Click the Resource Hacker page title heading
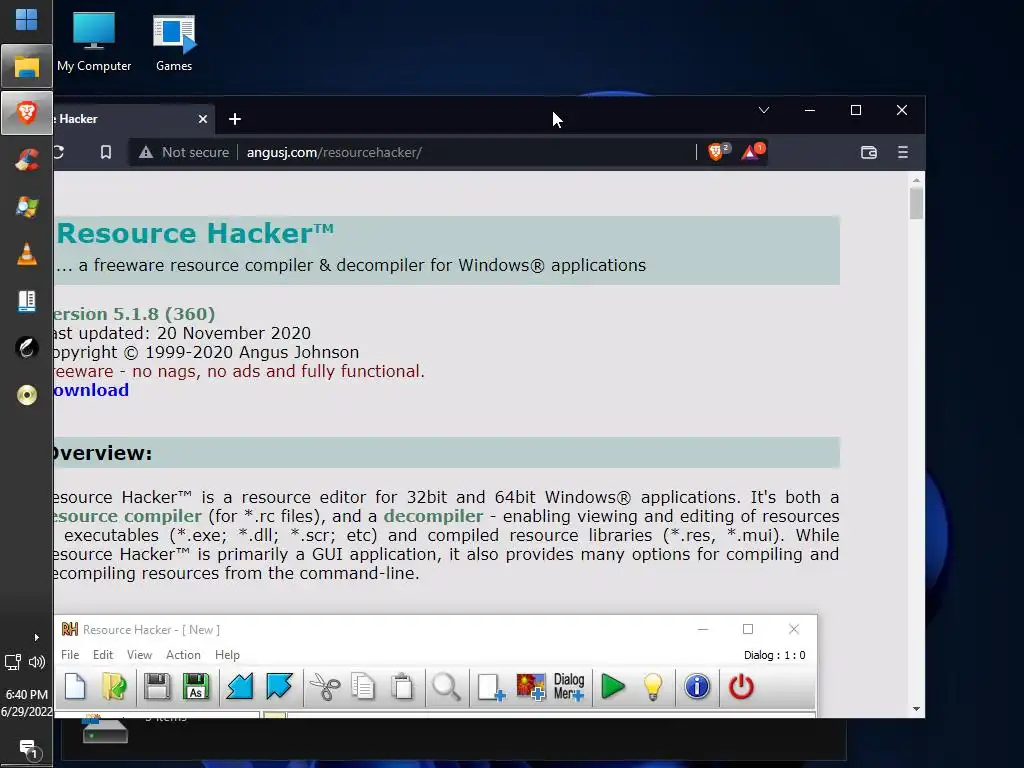 click(195, 233)
